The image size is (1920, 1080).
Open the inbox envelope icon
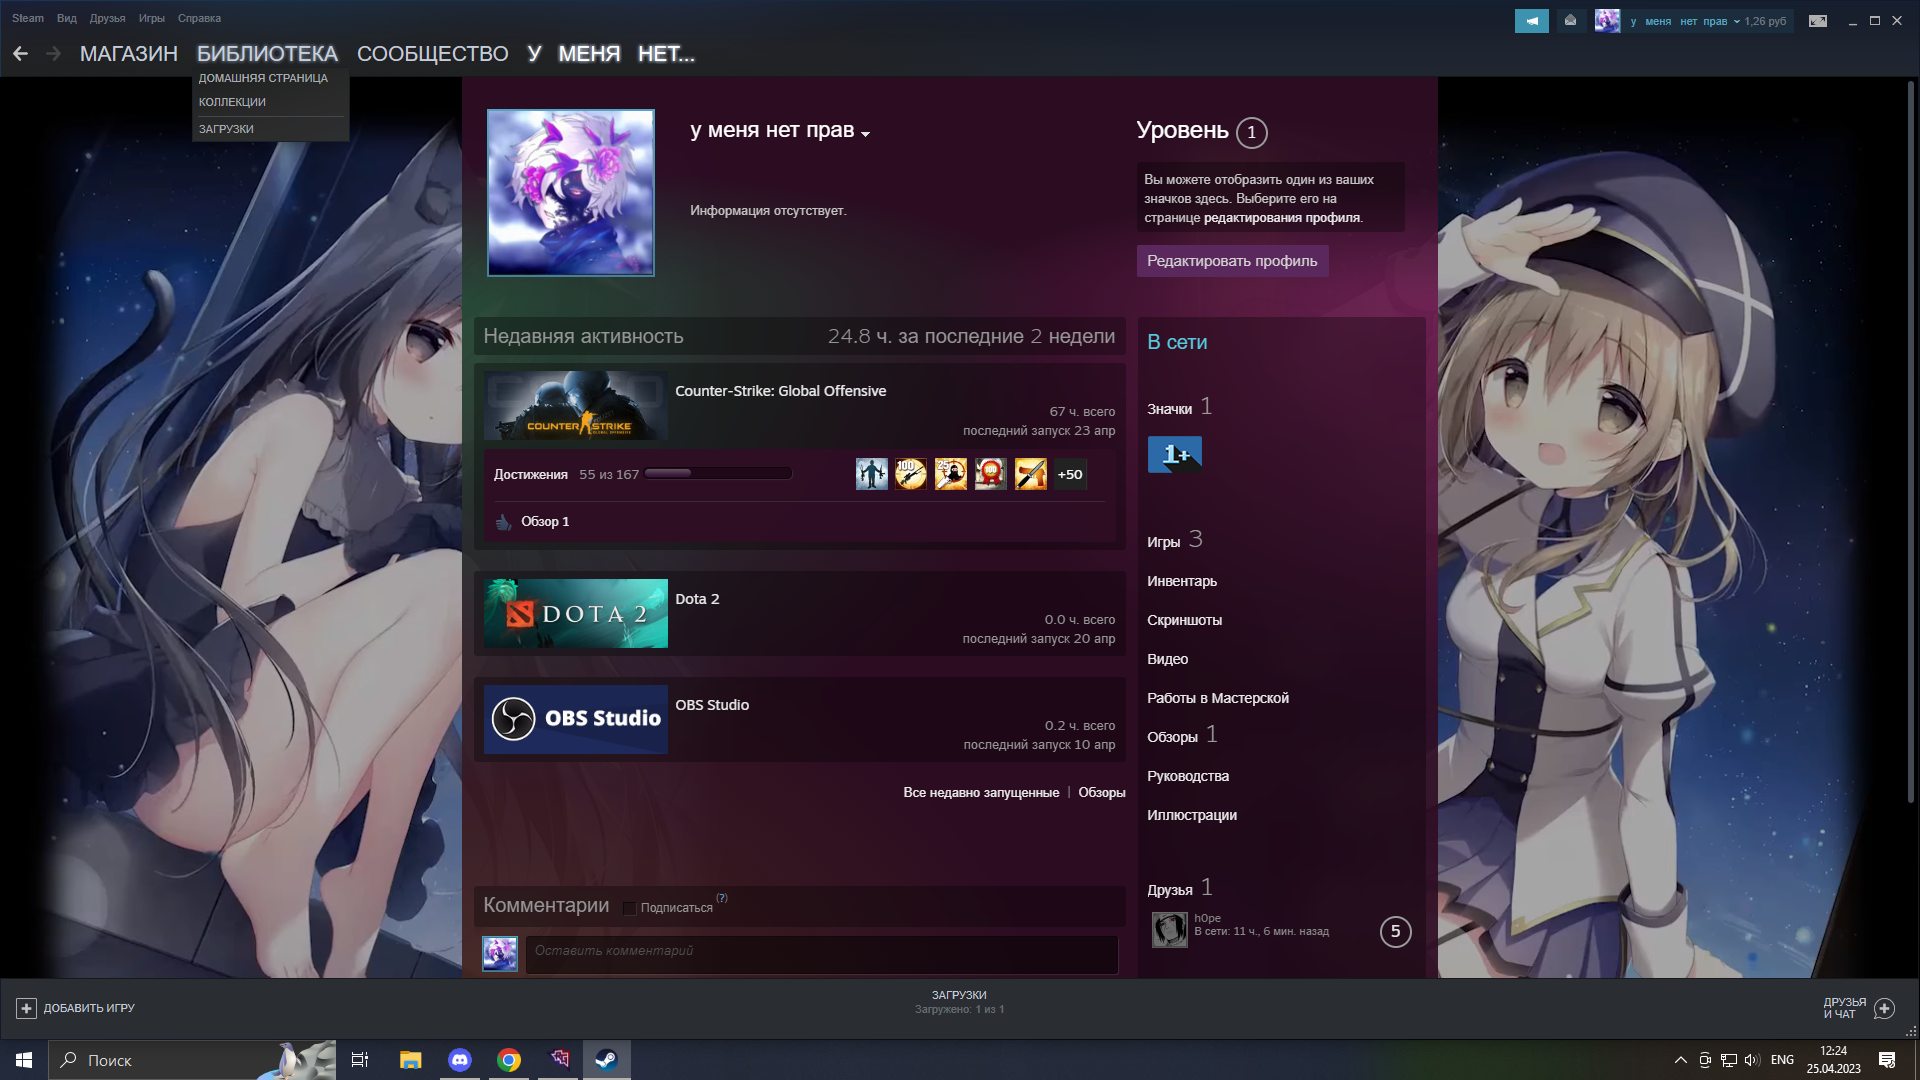(1571, 21)
